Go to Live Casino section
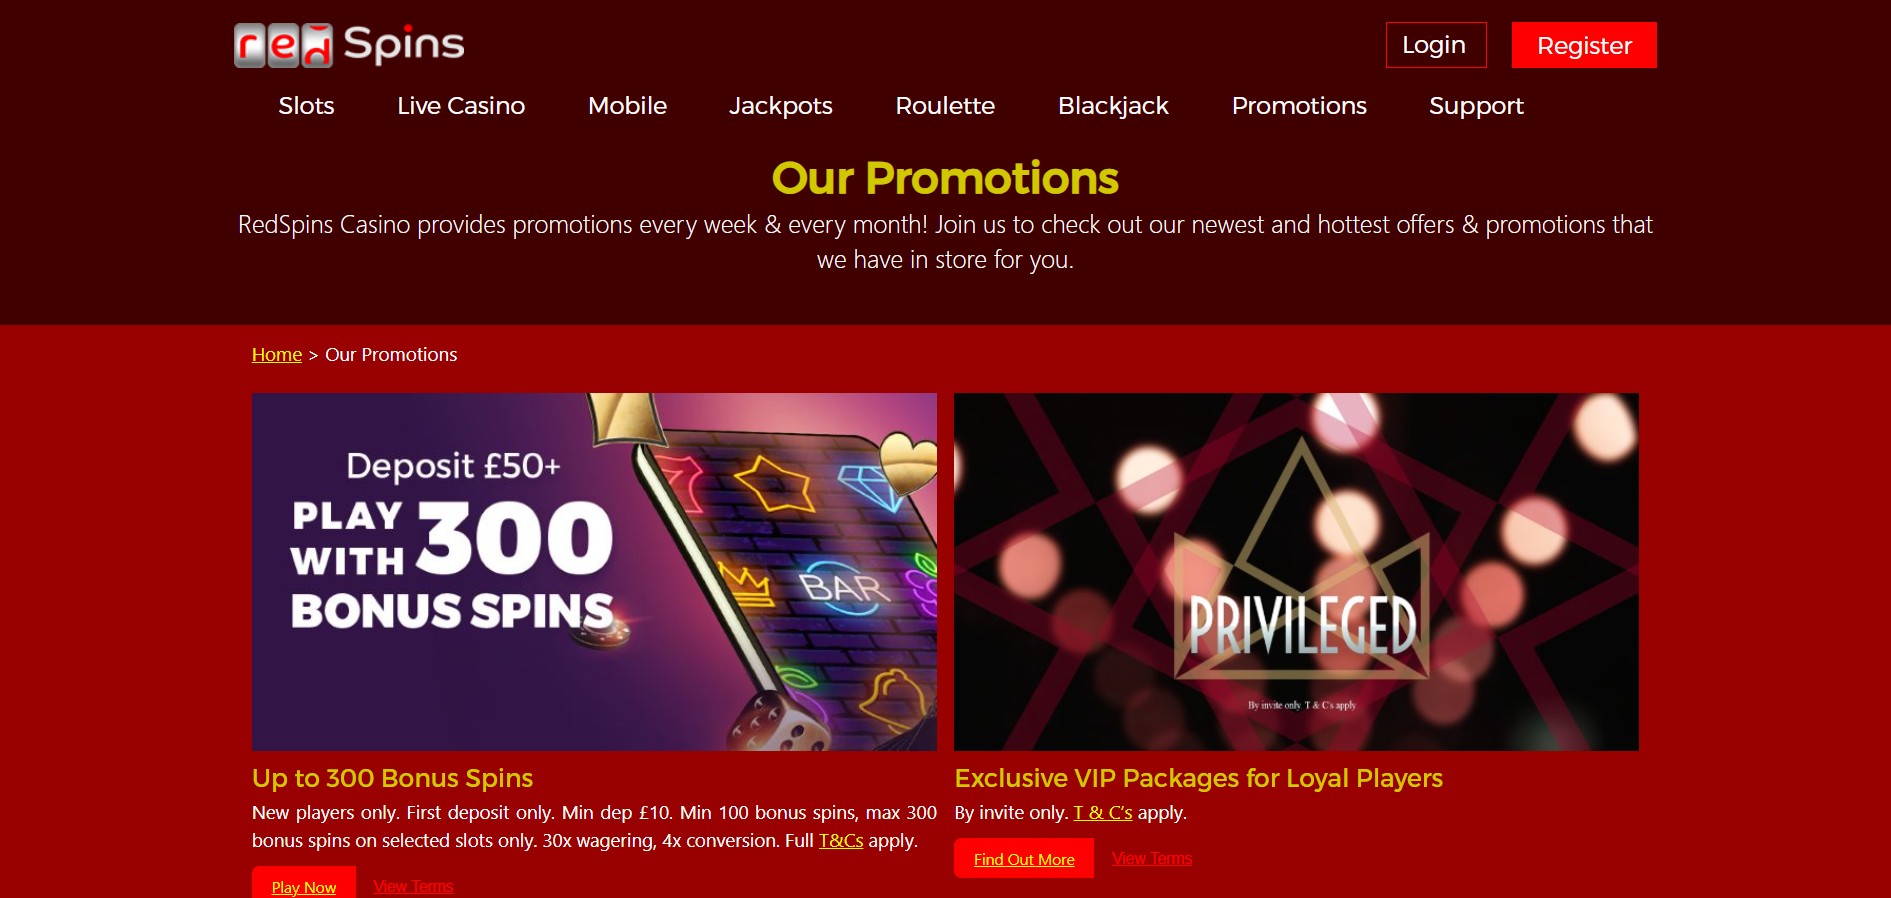 (x=461, y=106)
